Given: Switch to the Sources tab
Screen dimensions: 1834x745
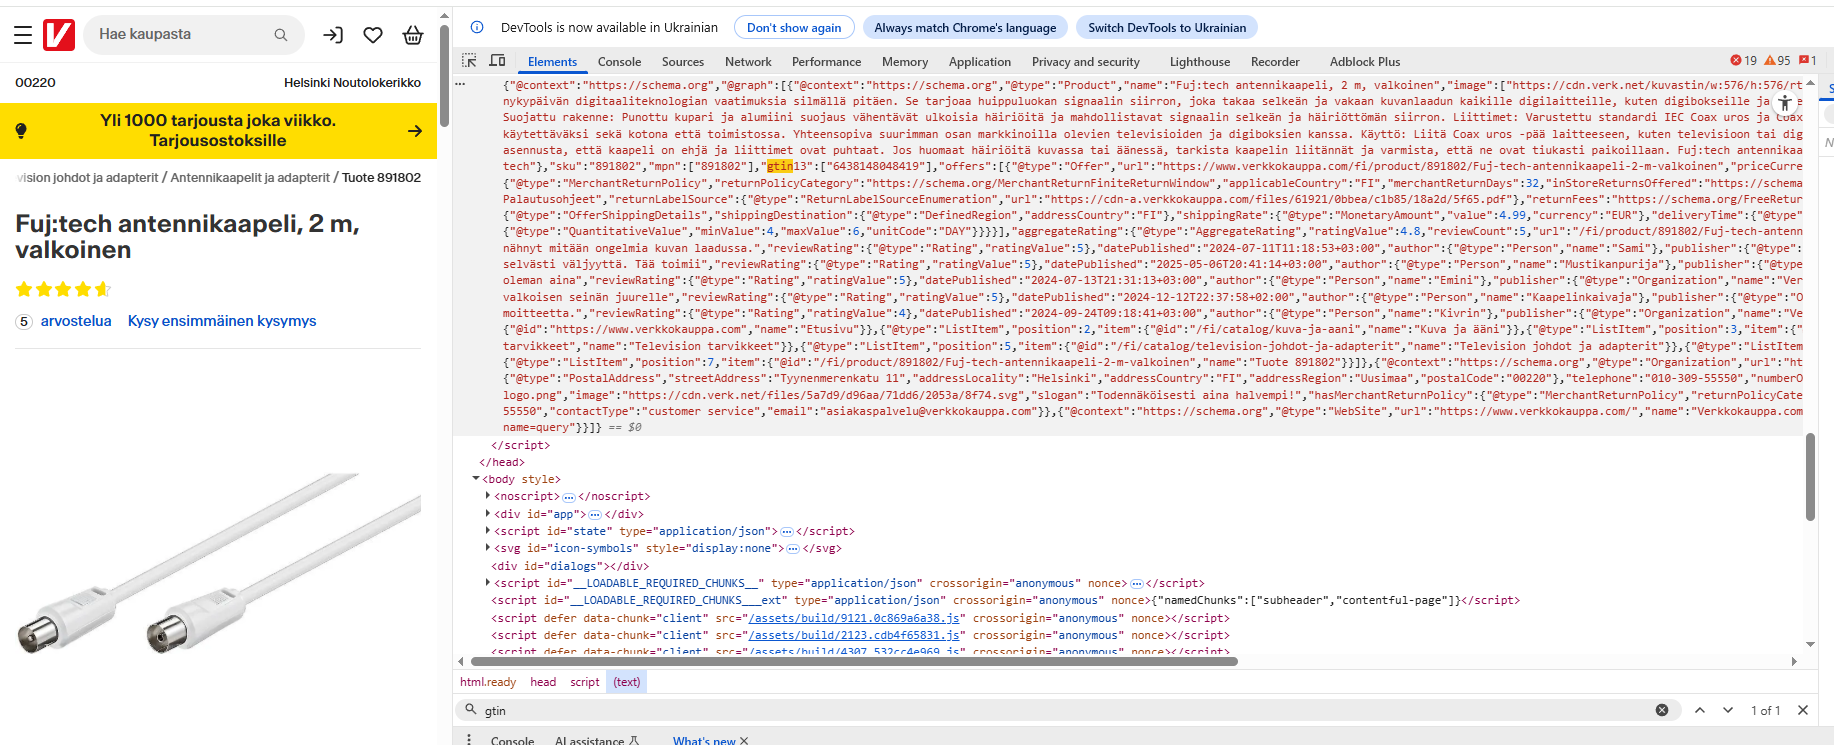Looking at the screenshot, I should 683,61.
